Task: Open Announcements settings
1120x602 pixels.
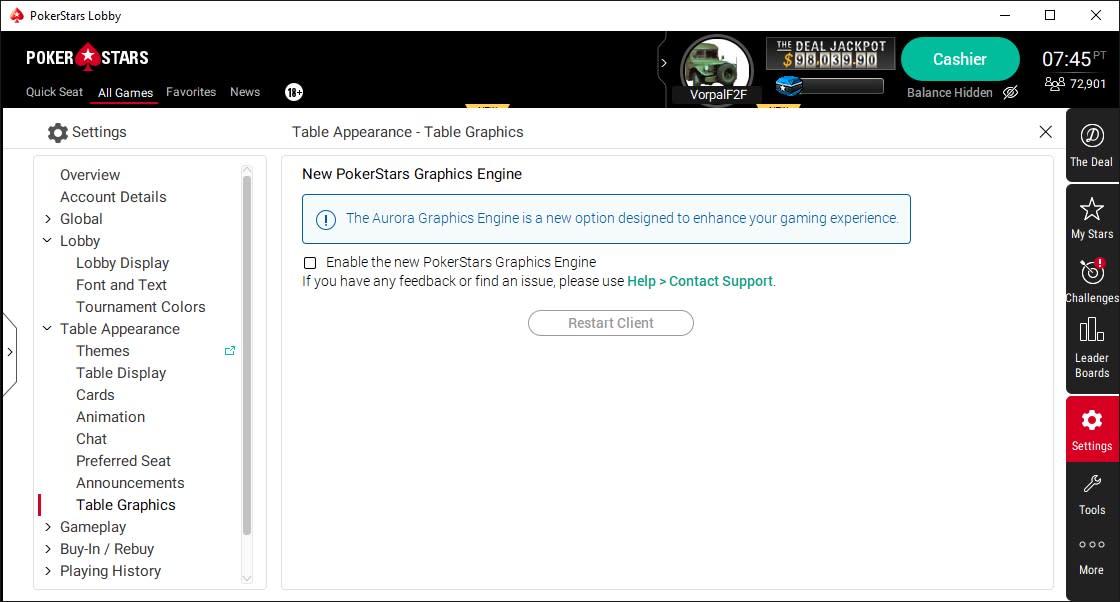Action: [130, 483]
